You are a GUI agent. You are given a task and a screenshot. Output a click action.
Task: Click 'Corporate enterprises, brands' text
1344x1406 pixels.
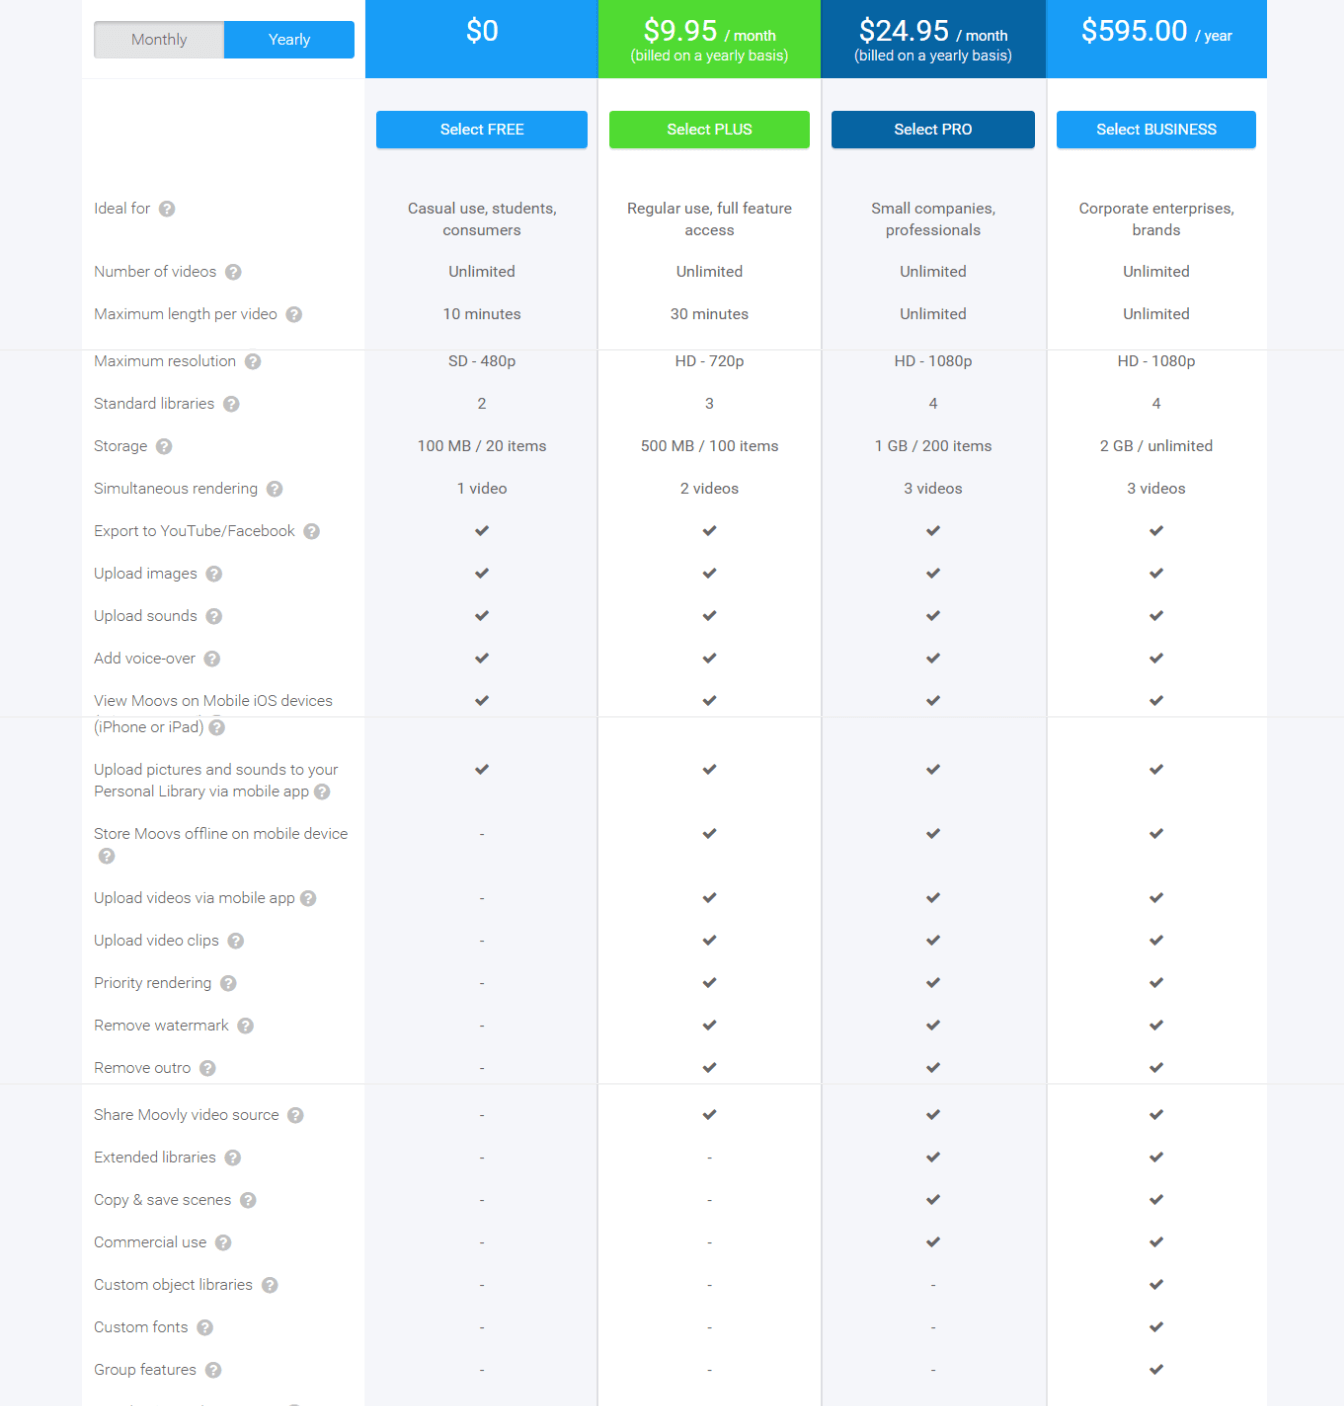tap(1156, 219)
